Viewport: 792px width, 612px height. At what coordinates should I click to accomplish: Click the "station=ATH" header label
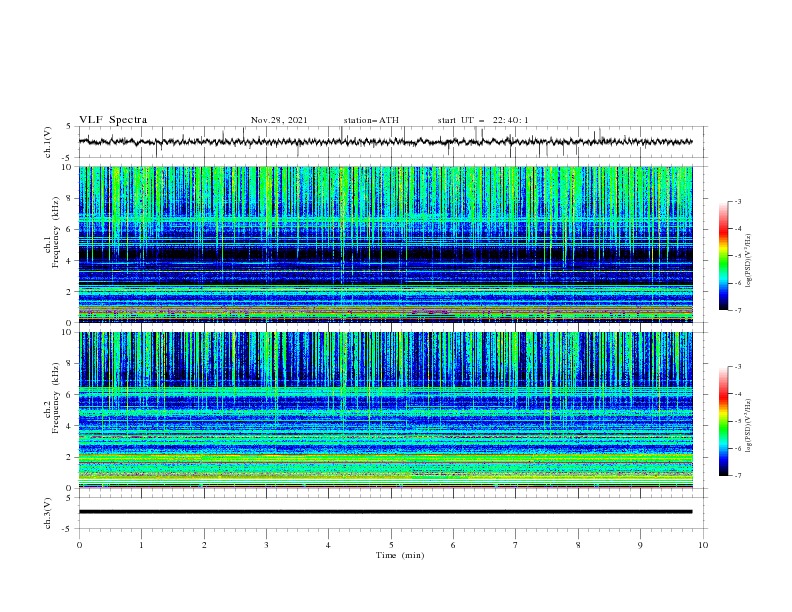pyautogui.click(x=371, y=120)
